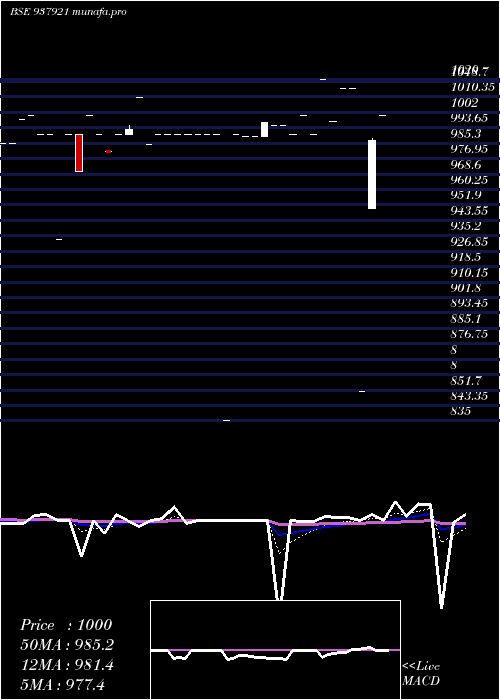Click inside the Live MACD inset chart
Image resolution: width=500 pixels, height=700 pixels.
pos(275,650)
